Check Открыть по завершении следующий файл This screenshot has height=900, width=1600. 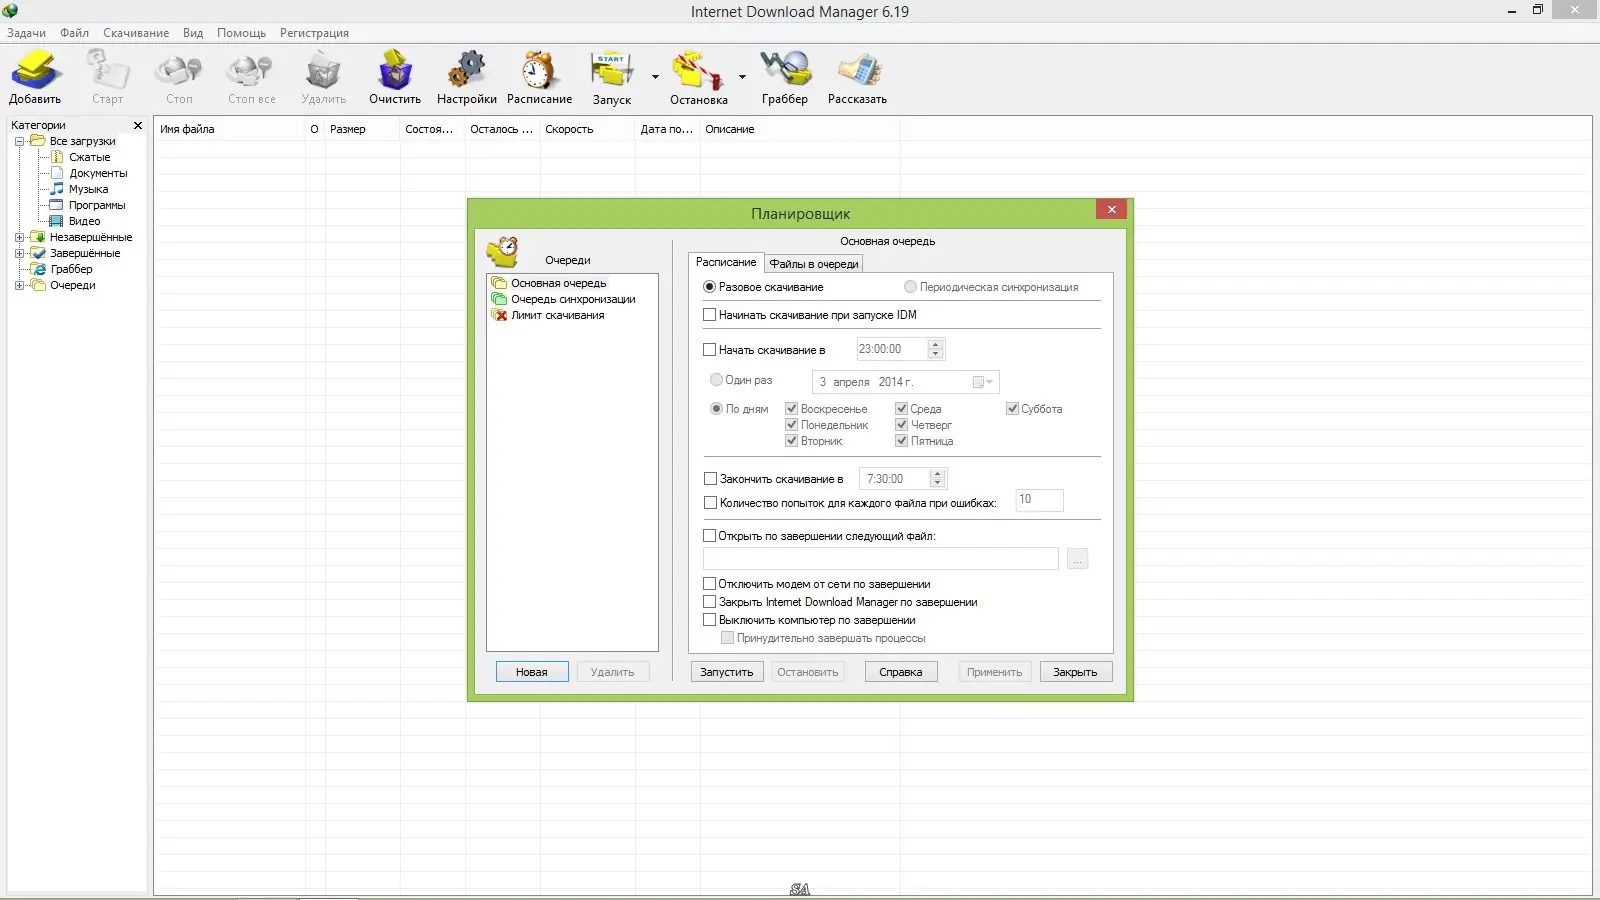[x=710, y=536]
